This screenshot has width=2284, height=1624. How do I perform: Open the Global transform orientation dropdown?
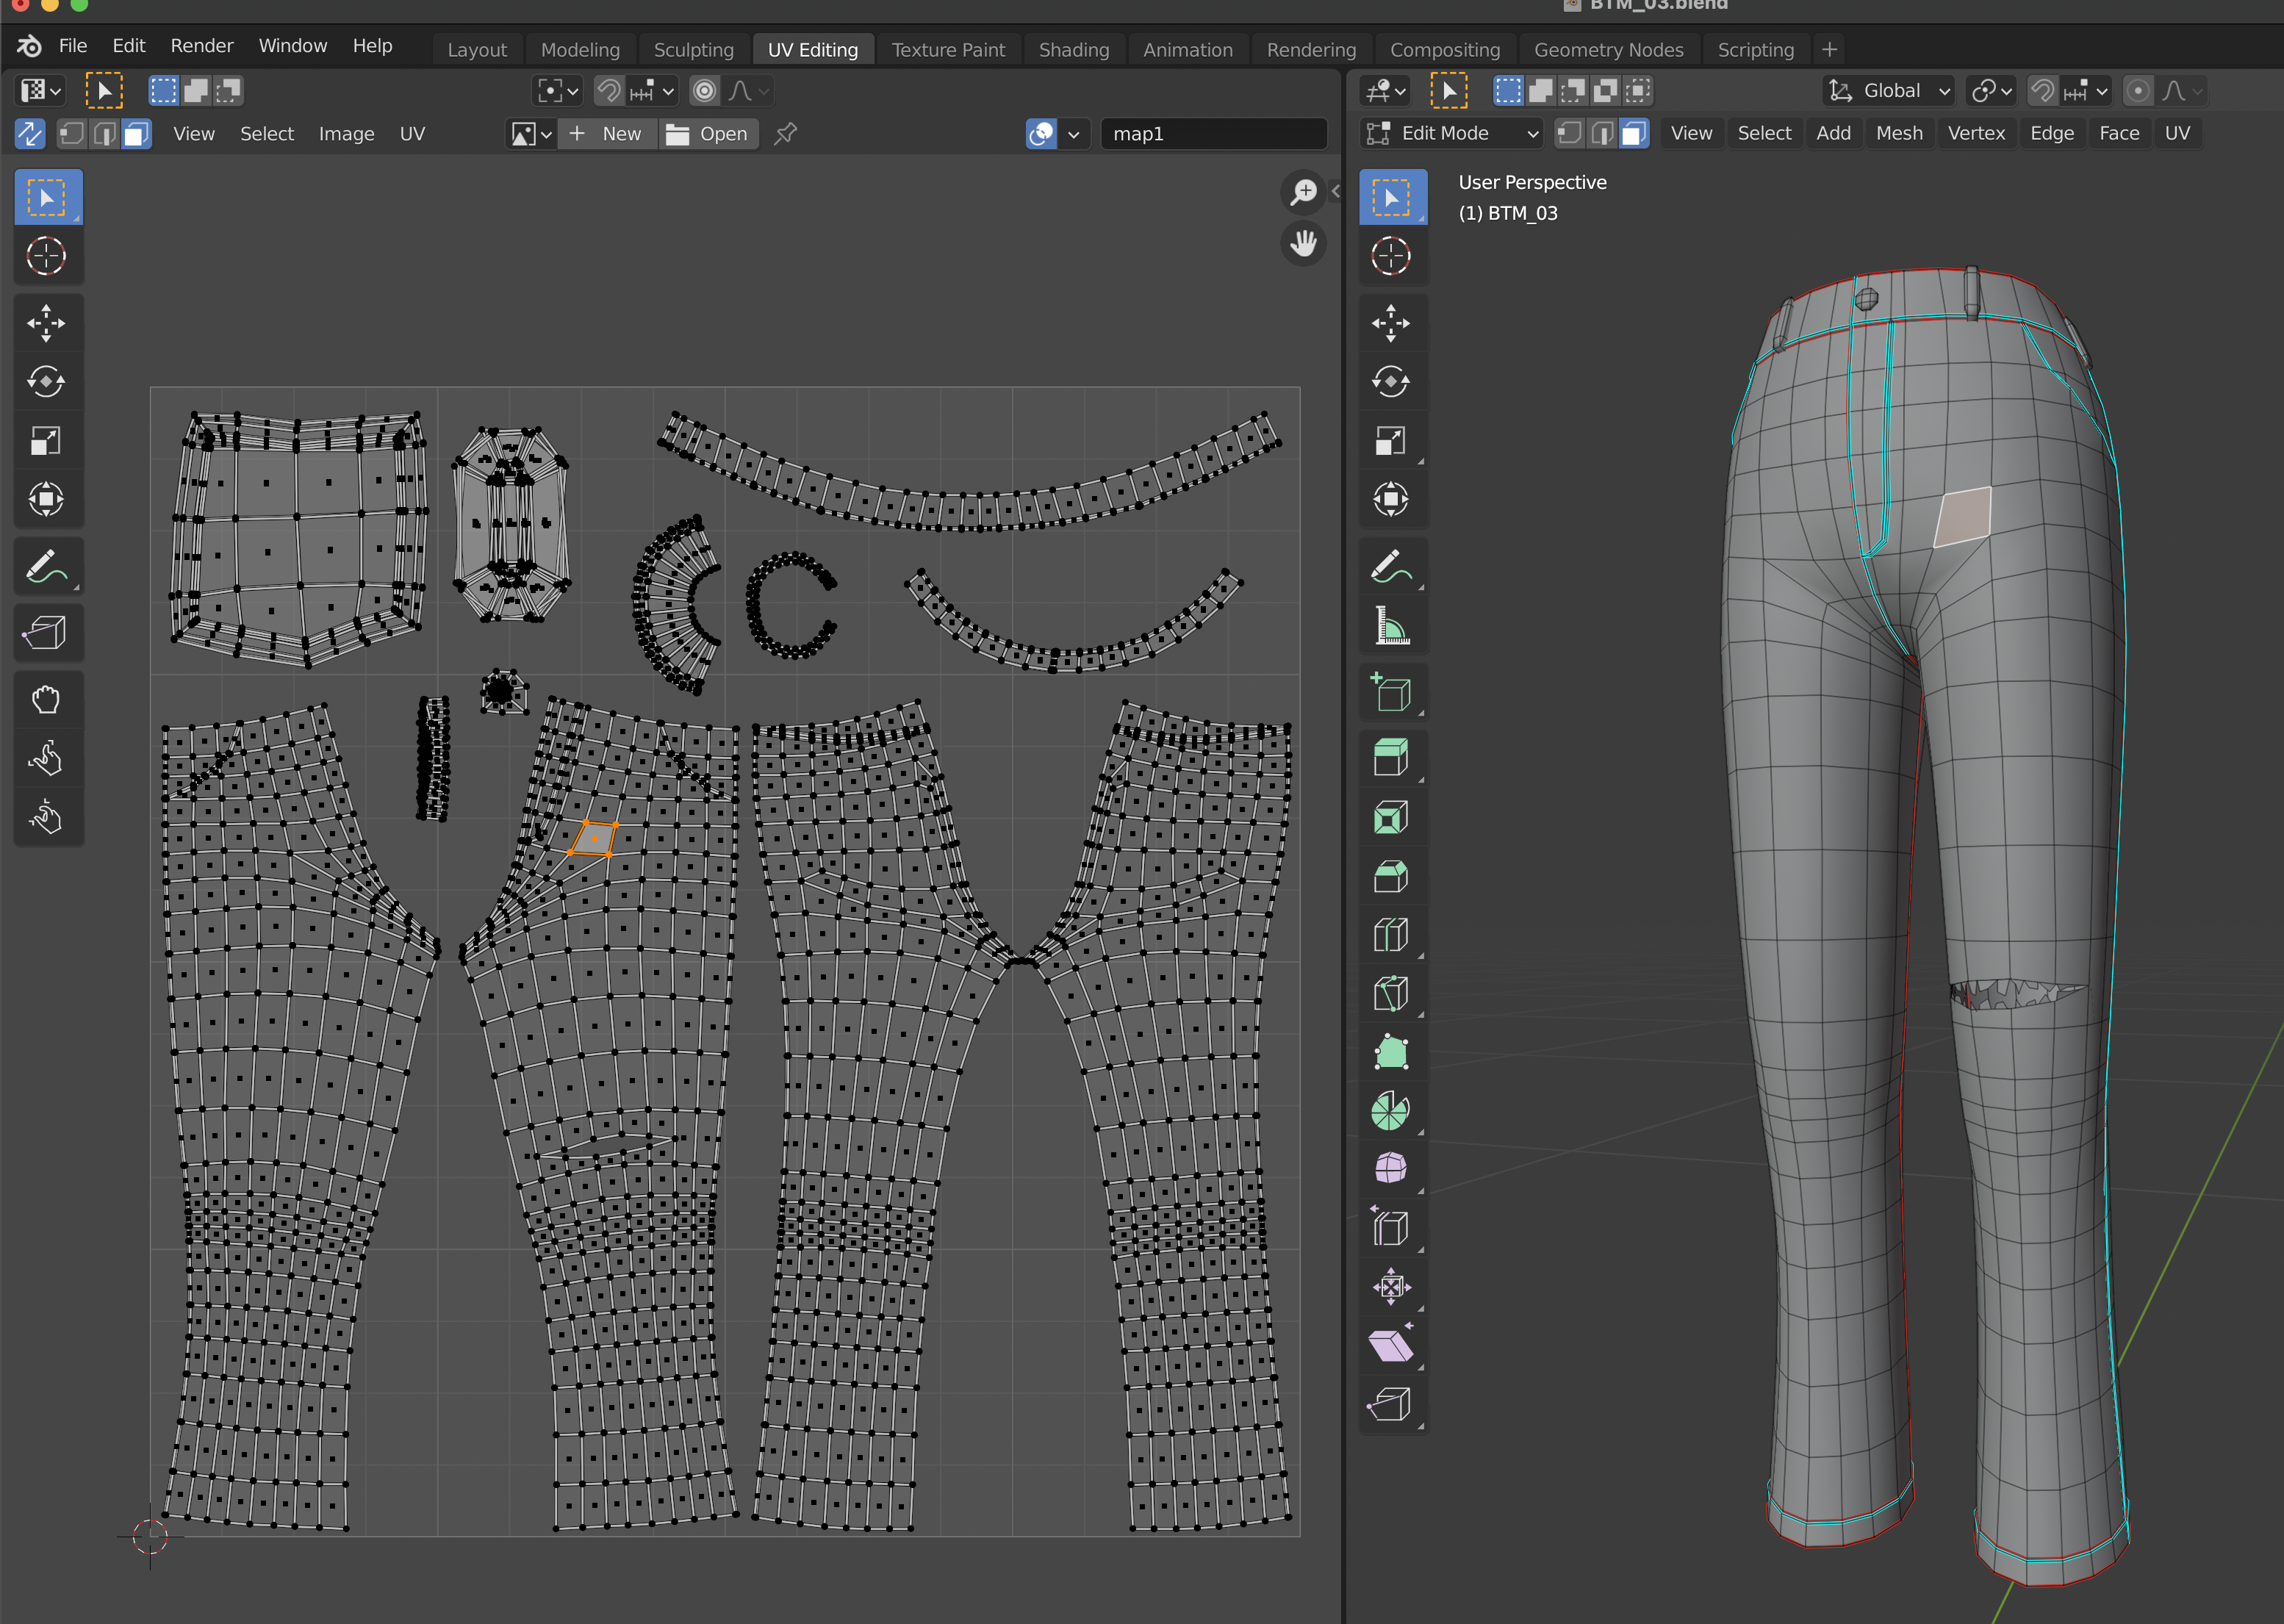(1888, 91)
